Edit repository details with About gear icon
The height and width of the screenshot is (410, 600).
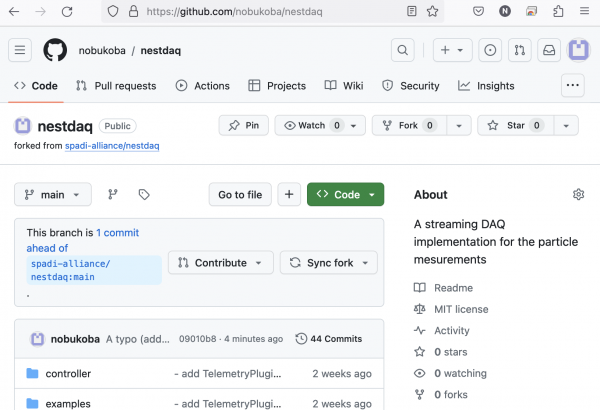click(578, 194)
